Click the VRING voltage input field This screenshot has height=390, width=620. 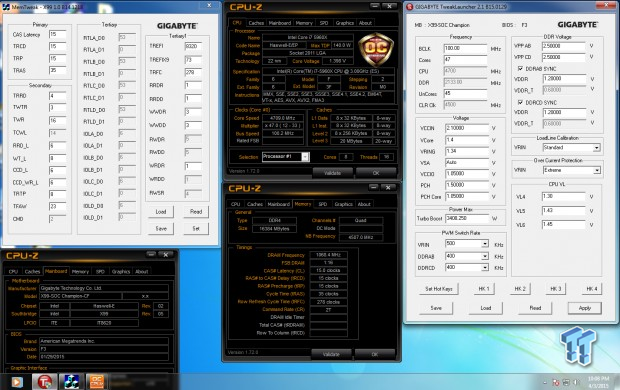[467, 151]
